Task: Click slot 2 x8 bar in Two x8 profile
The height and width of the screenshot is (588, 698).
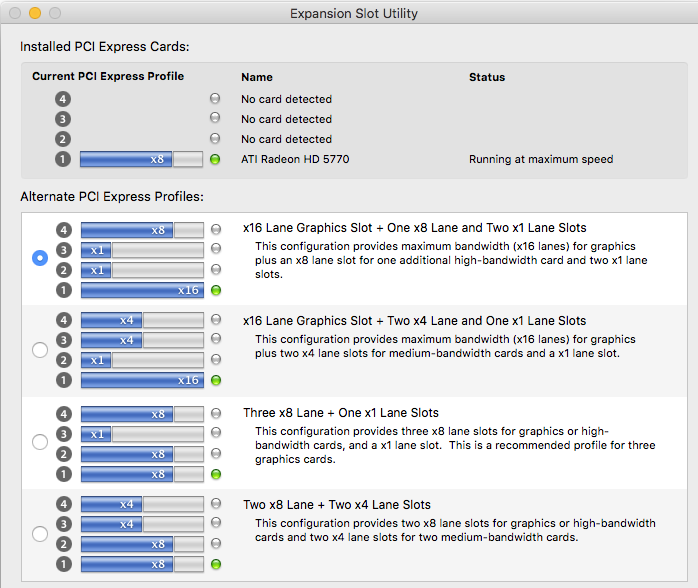Action: tap(127, 544)
